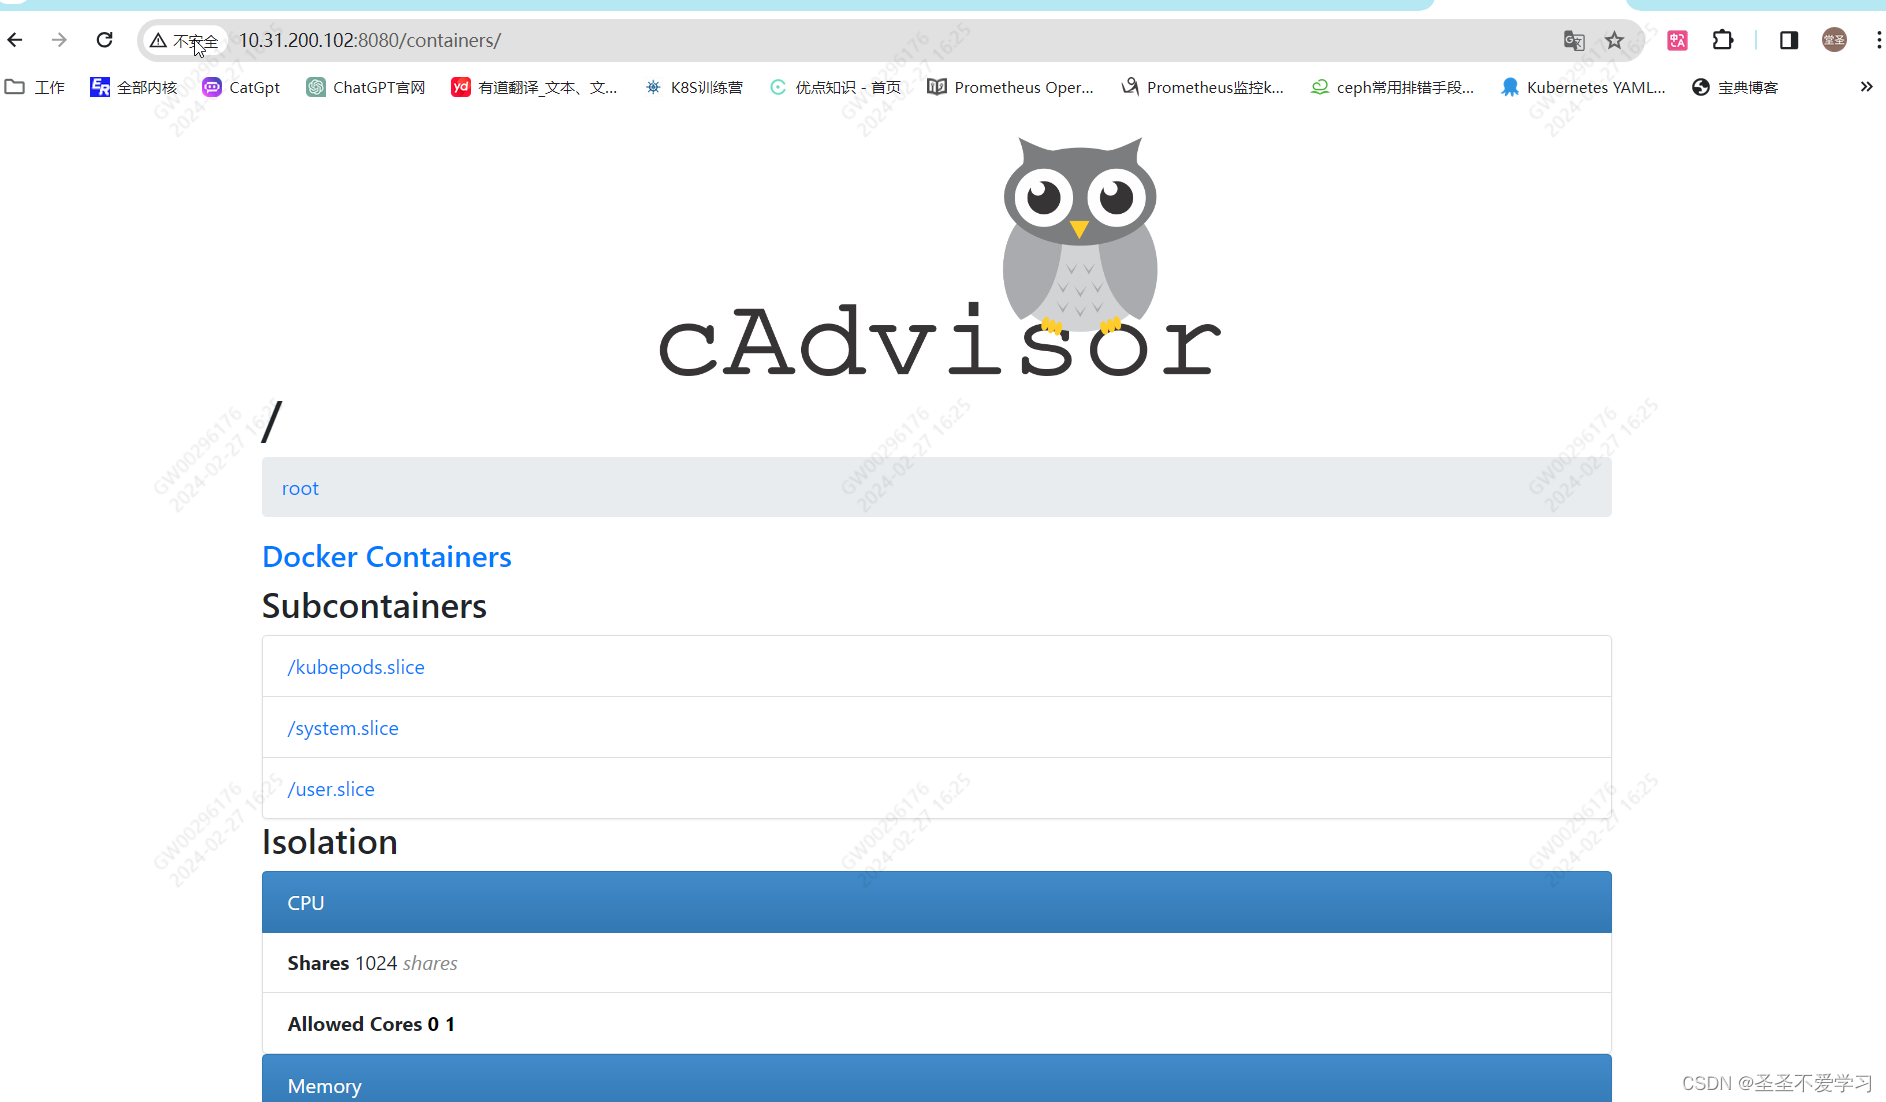Open the Kubernetes YAML bookmark
This screenshot has height=1102, width=1886.
pos(1583,88)
